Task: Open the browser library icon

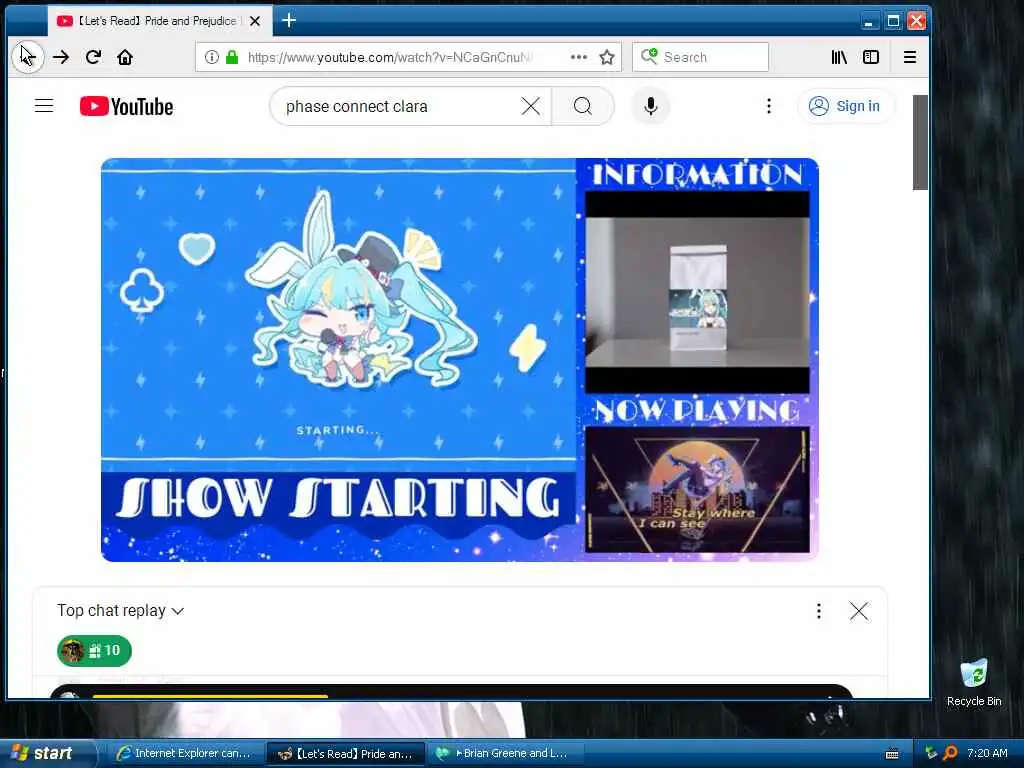Action: coord(839,57)
